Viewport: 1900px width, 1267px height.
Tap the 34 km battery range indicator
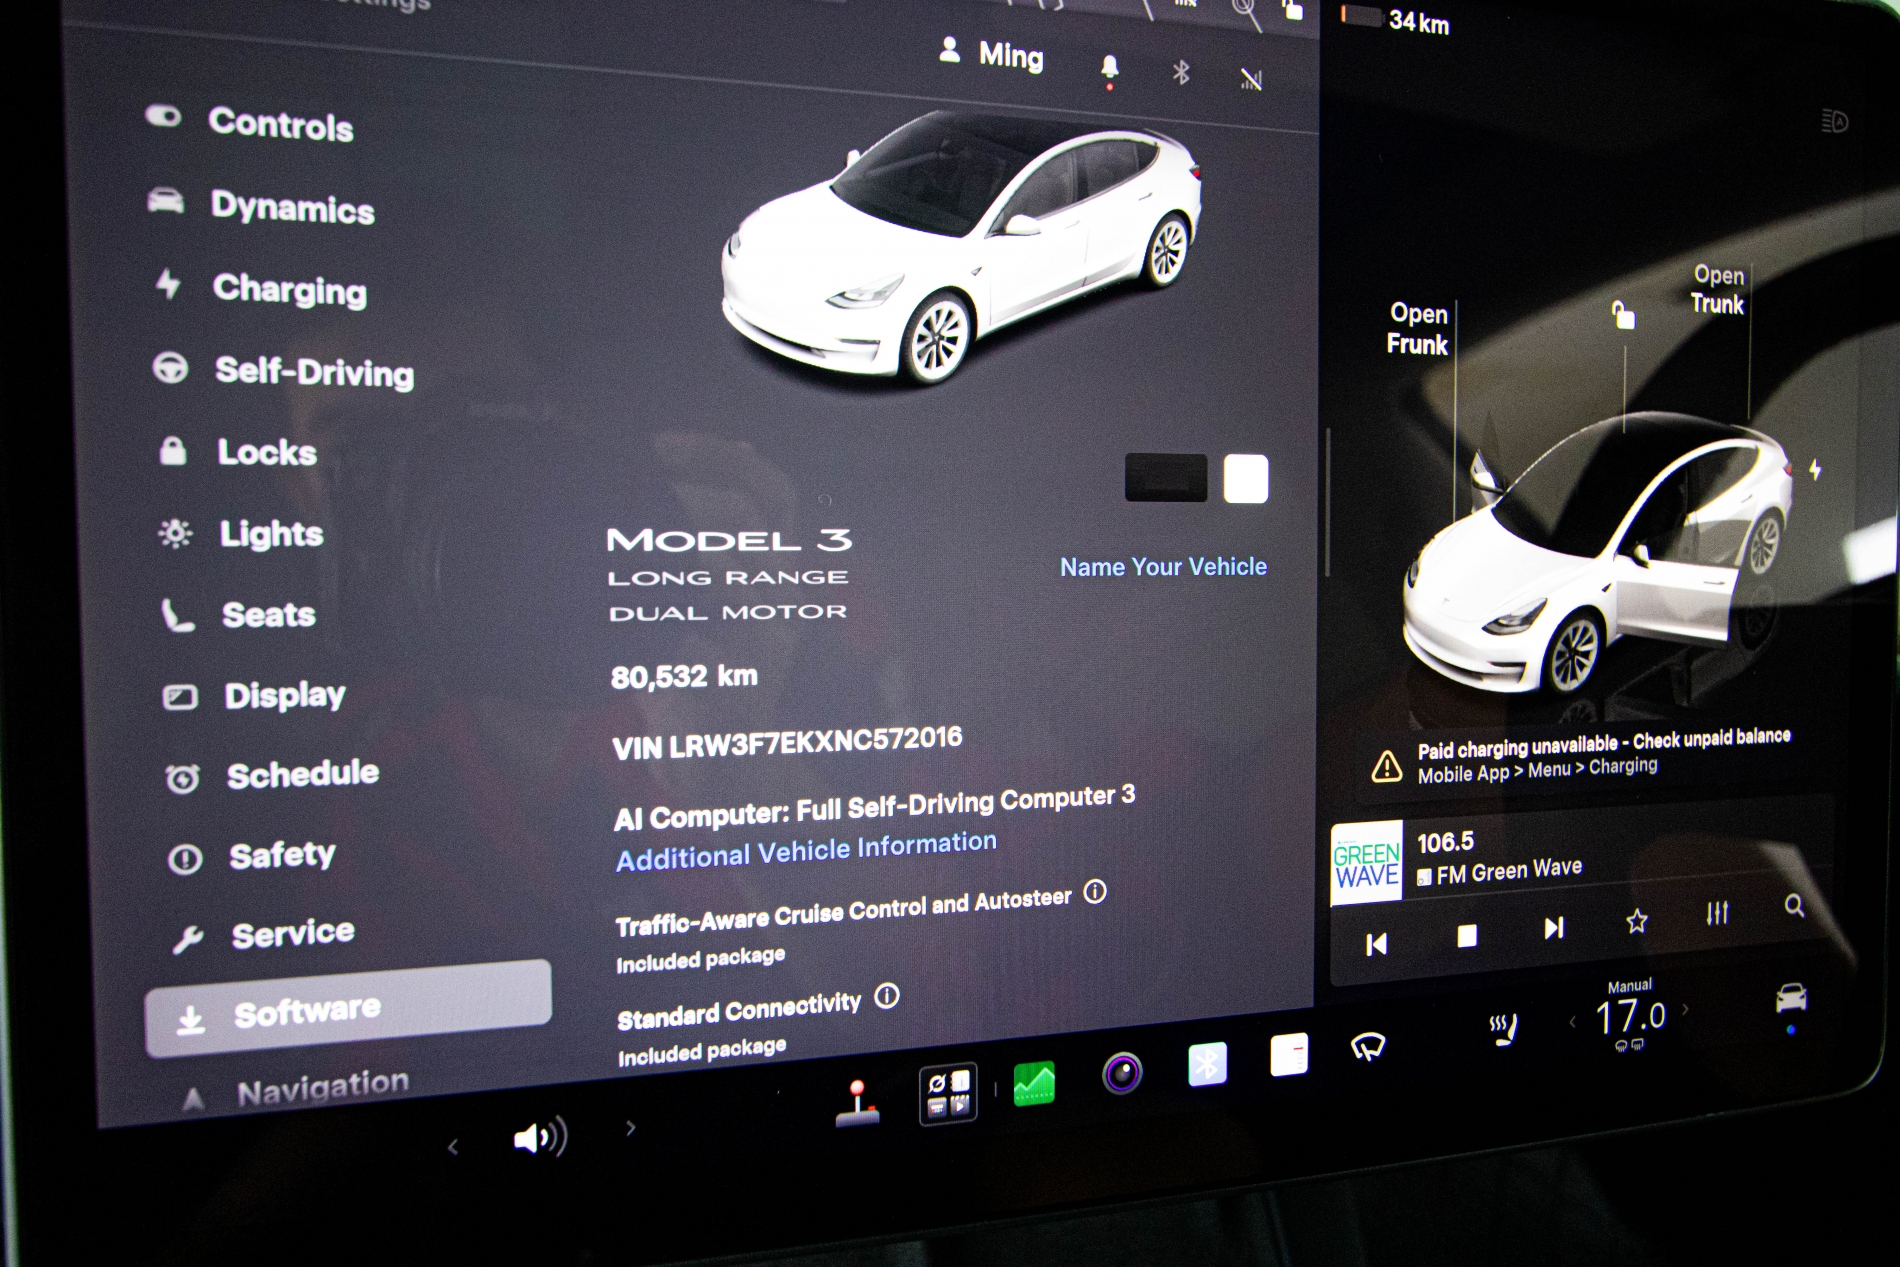click(1396, 19)
